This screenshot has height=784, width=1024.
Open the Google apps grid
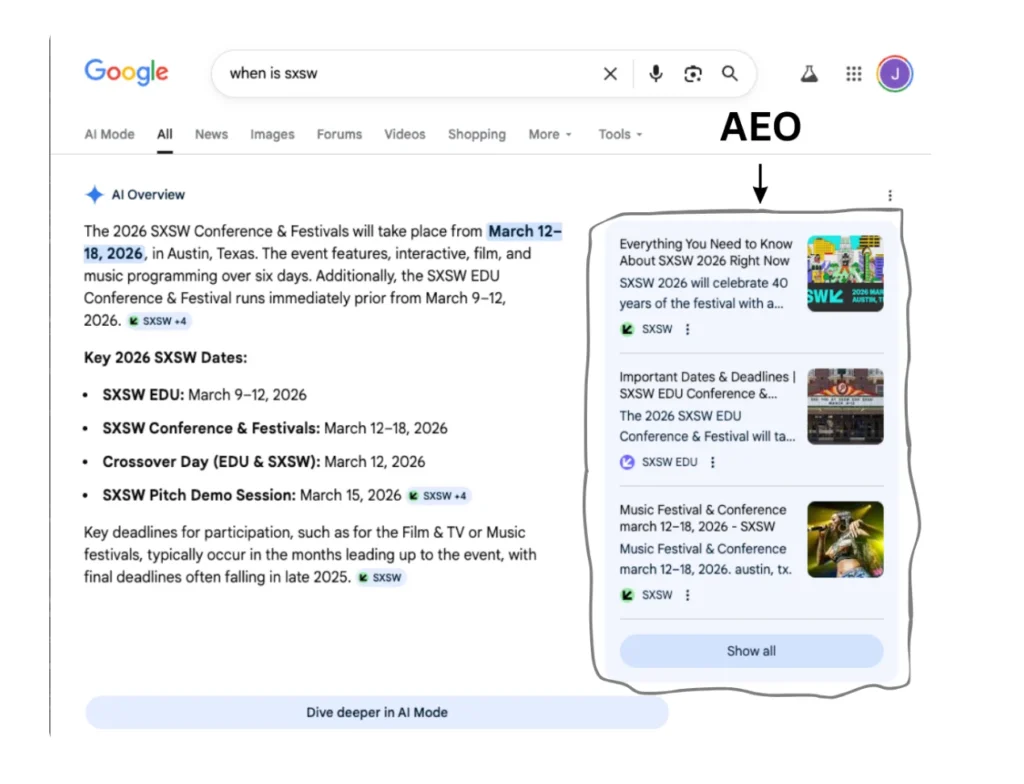[x=853, y=74]
